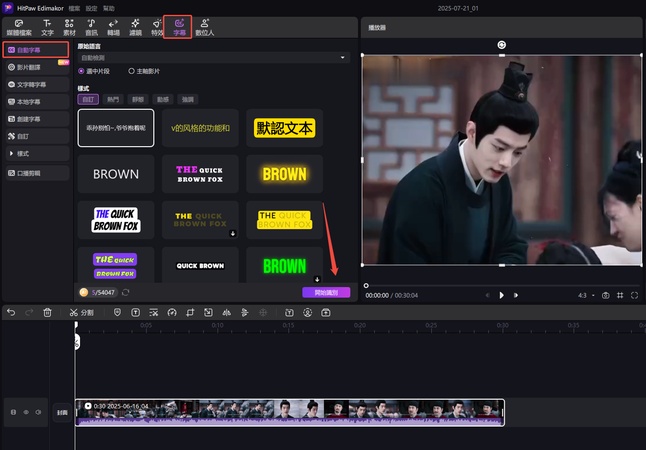Open 自動字幕 in the sidebar
The height and width of the screenshot is (450, 646).
[36, 49]
